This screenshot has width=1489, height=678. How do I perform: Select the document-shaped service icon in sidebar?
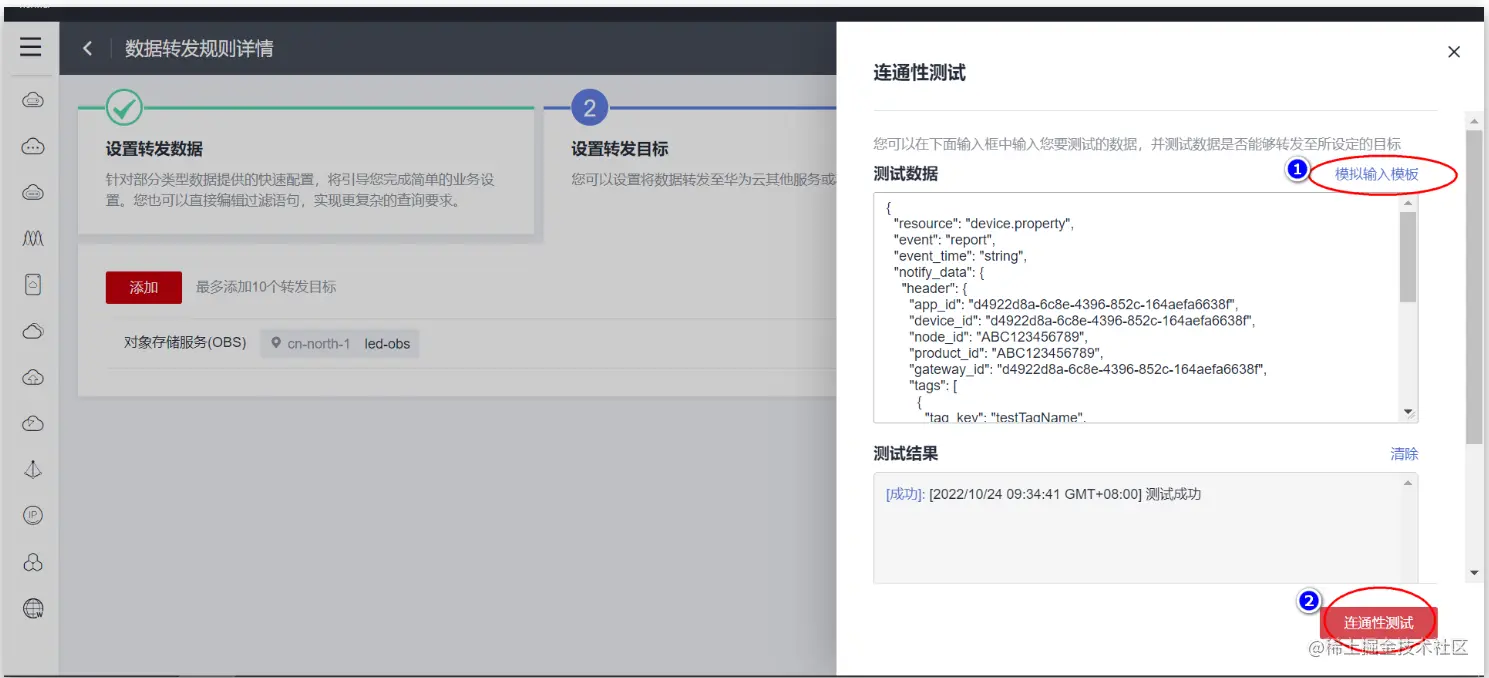point(31,284)
